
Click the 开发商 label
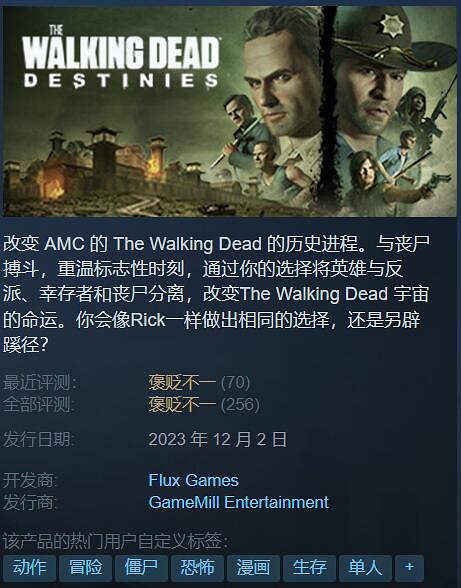[x=30, y=480]
